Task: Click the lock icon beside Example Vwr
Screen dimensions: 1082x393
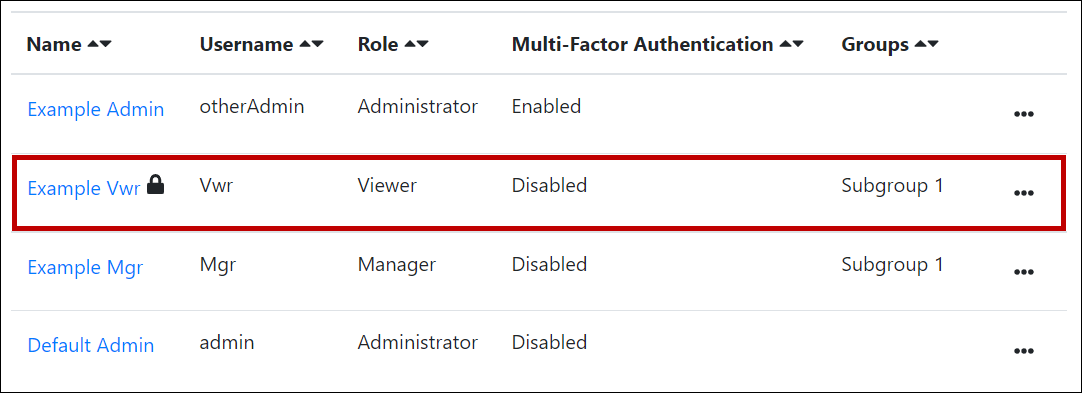Action: (x=156, y=185)
